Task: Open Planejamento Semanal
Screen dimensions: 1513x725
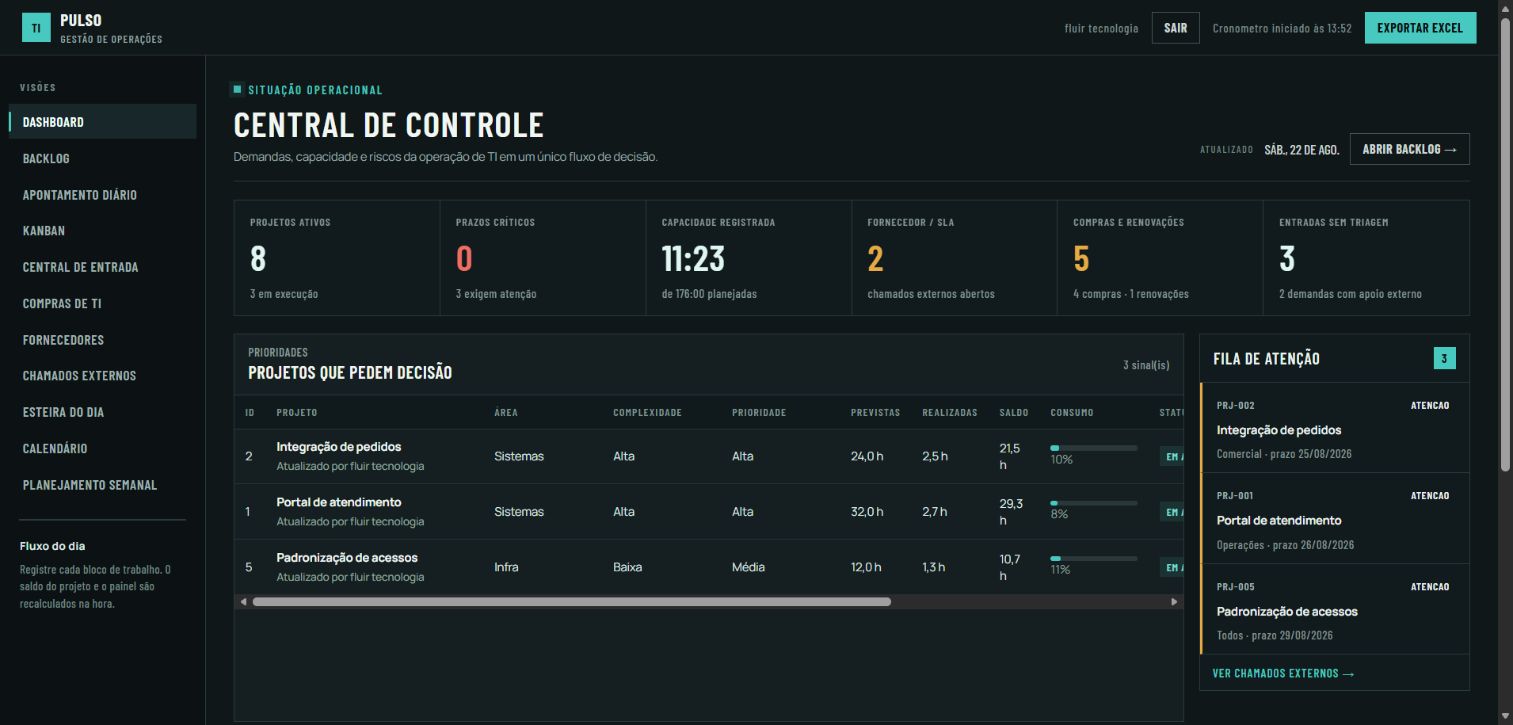Action: (x=103, y=485)
